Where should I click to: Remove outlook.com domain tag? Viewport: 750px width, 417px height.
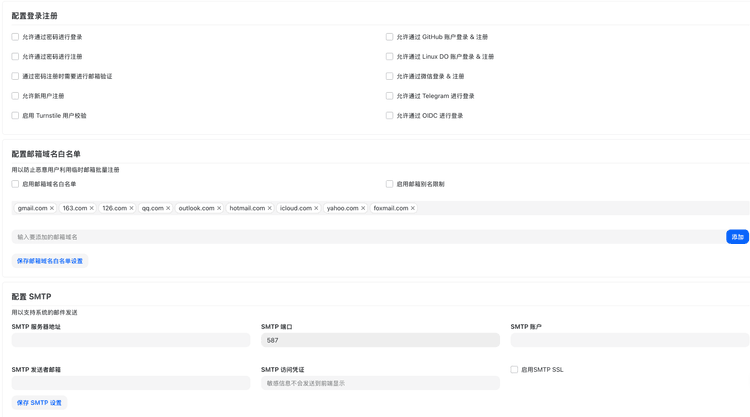(x=219, y=208)
